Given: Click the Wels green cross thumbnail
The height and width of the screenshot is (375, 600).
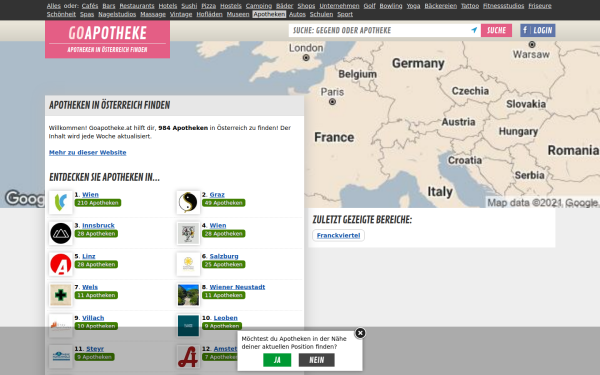Looking at the screenshot, I should 60,295.
